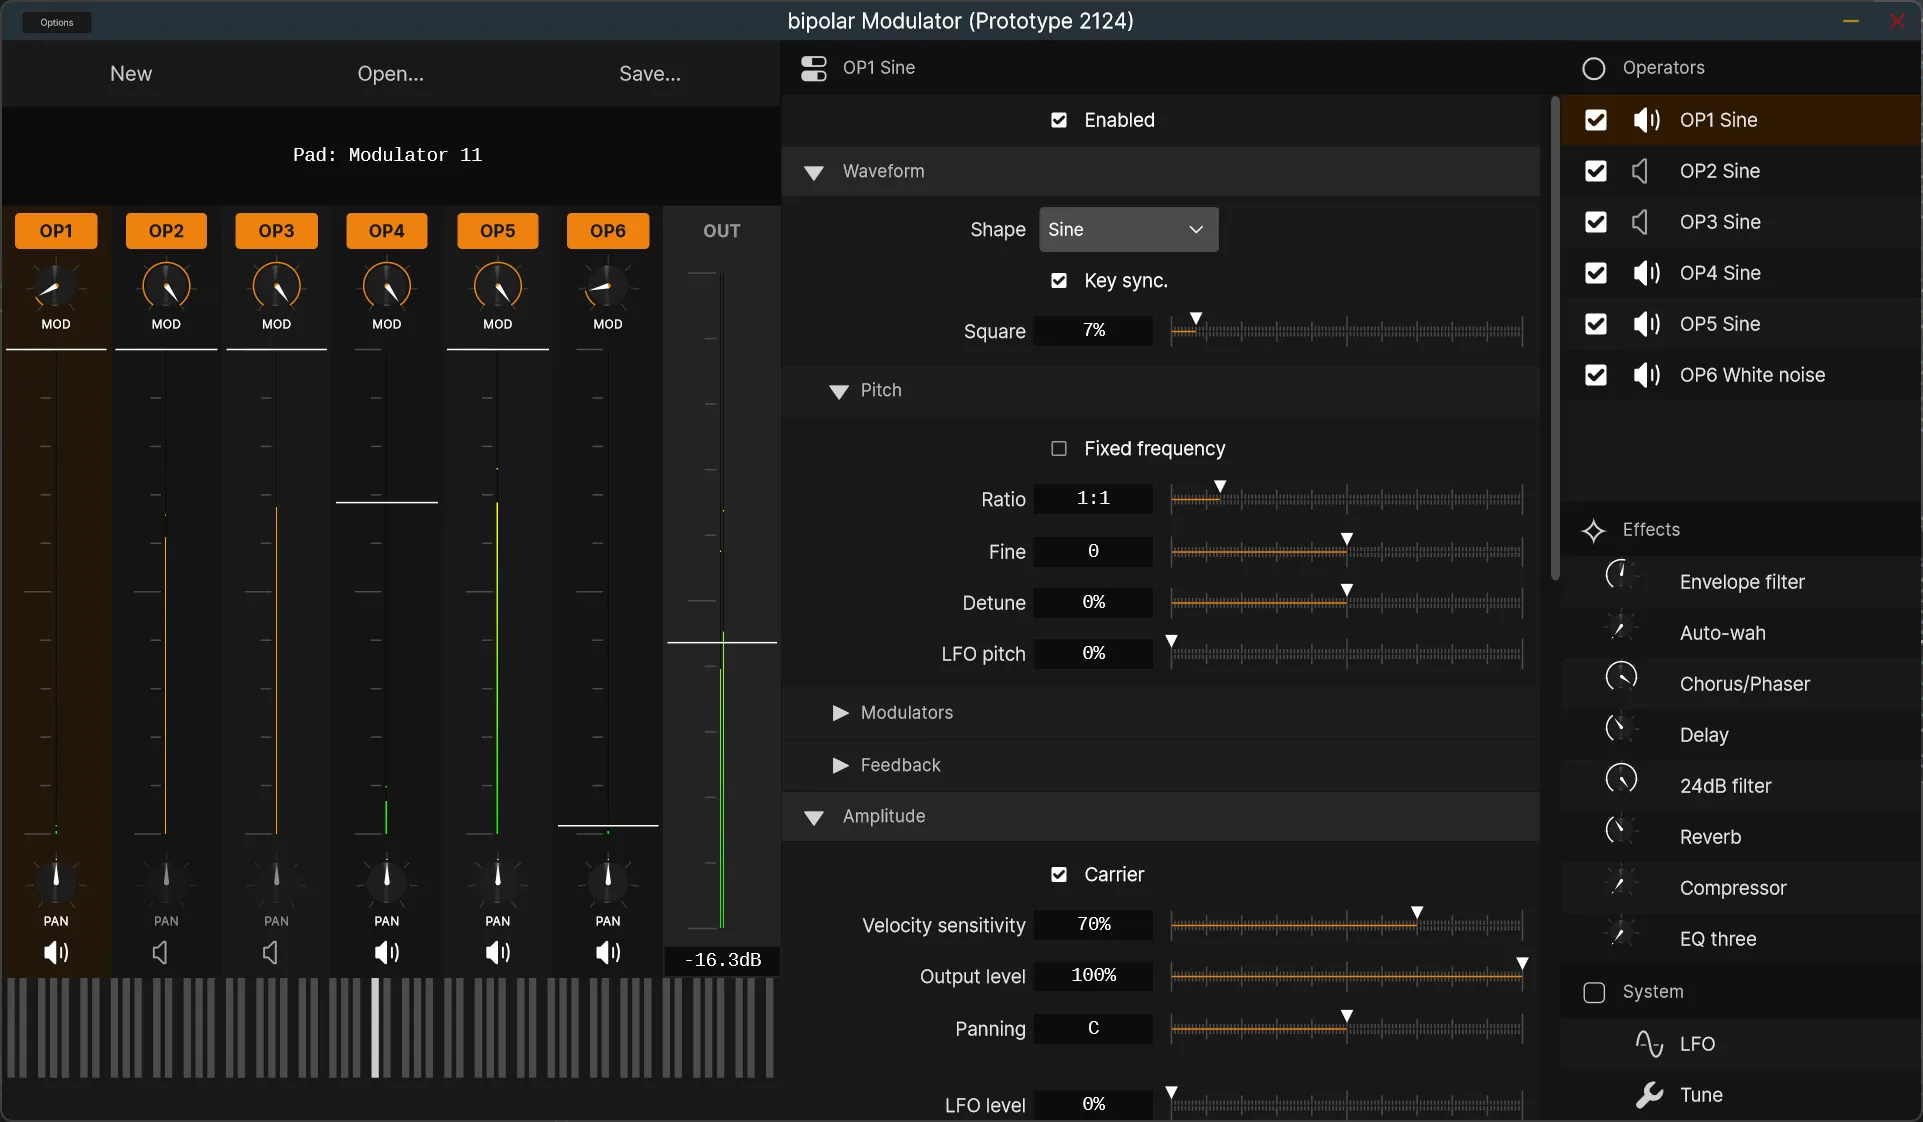Viewport: 1923px width, 1122px height.
Task: Click the Reverb effect icon
Action: click(1620, 831)
